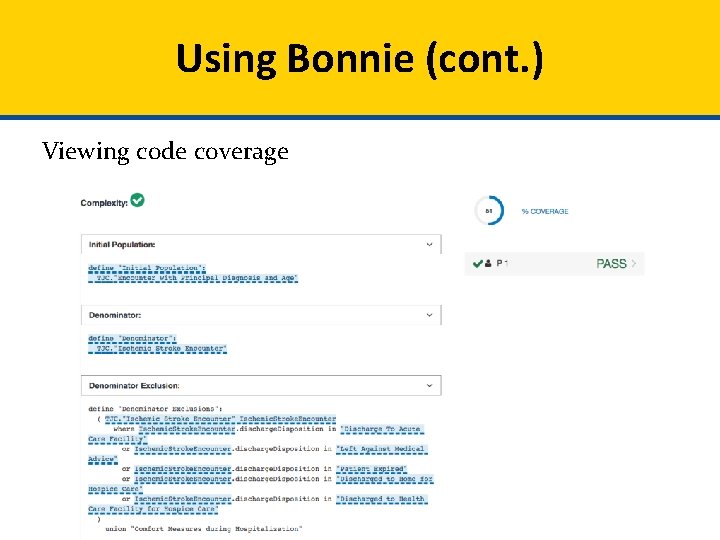720x540 pixels.
Task: Click union "Comfort Measures during Hospitalization" line
Action: 204,529
